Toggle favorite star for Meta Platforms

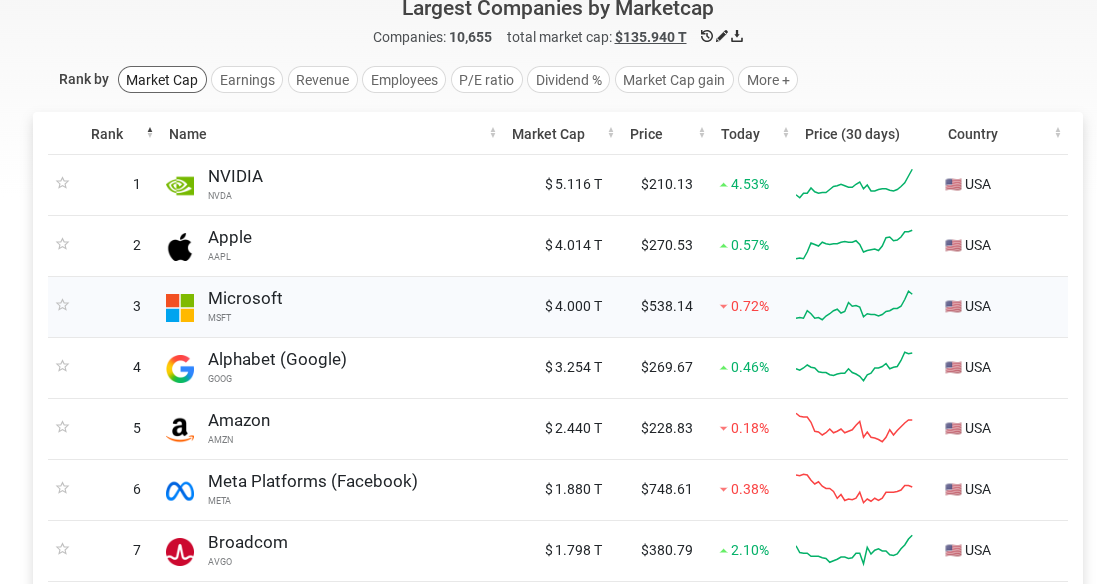point(63,488)
